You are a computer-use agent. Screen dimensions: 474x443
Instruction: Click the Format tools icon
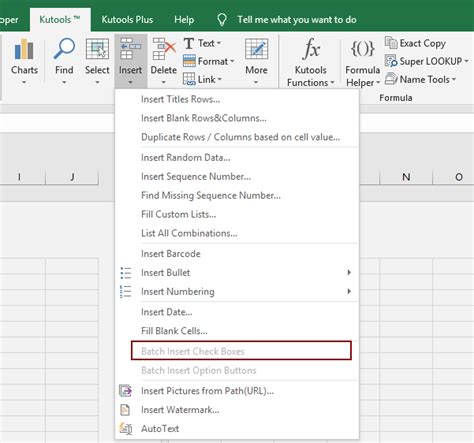pos(189,61)
